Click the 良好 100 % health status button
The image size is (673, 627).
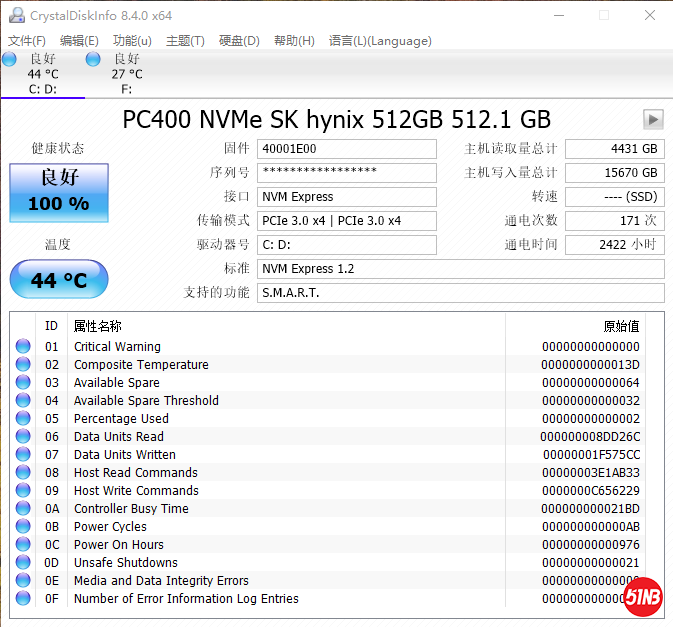click(58, 191)
